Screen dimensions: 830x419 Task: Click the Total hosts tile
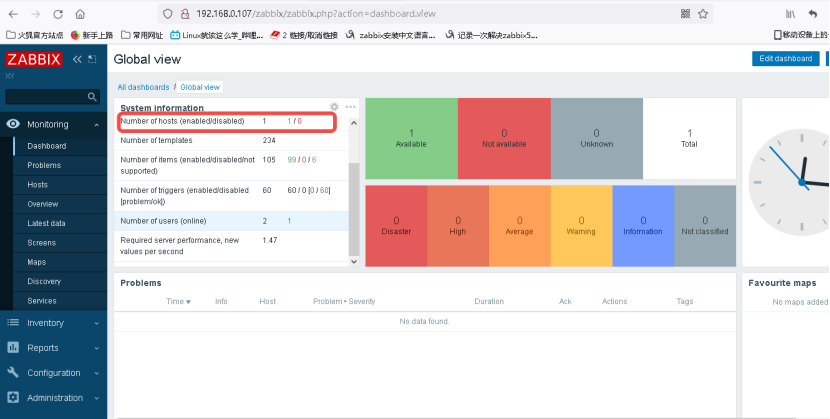point(689,139)
